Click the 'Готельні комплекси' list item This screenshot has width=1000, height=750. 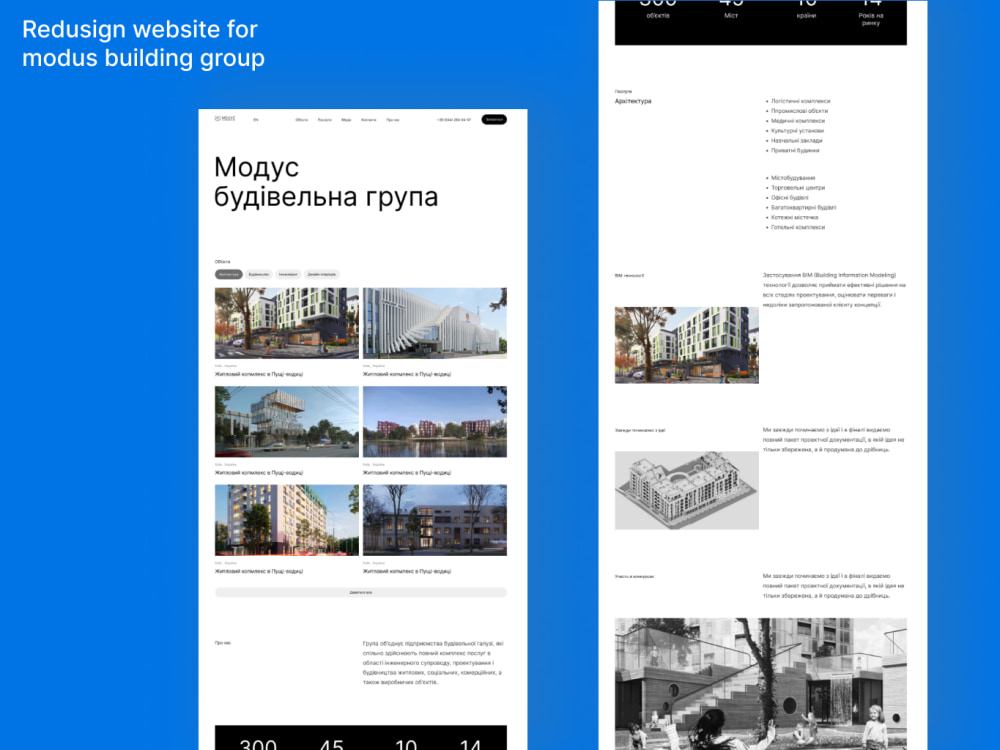point(797,227)
